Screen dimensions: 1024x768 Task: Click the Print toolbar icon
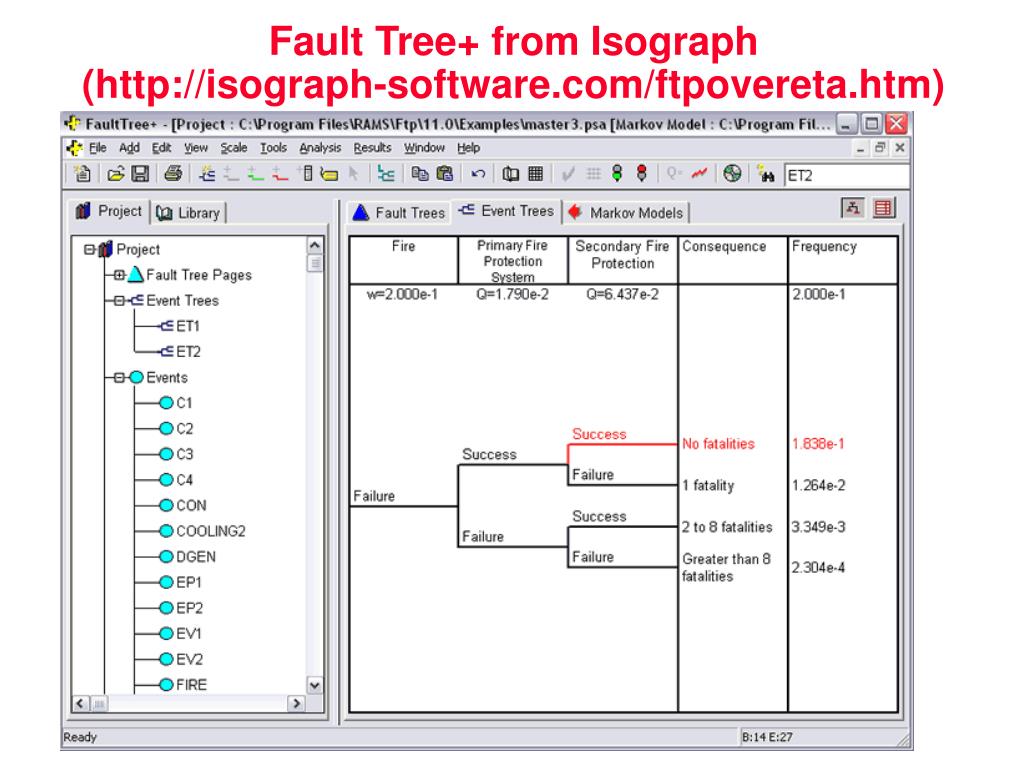coord(173,174)
